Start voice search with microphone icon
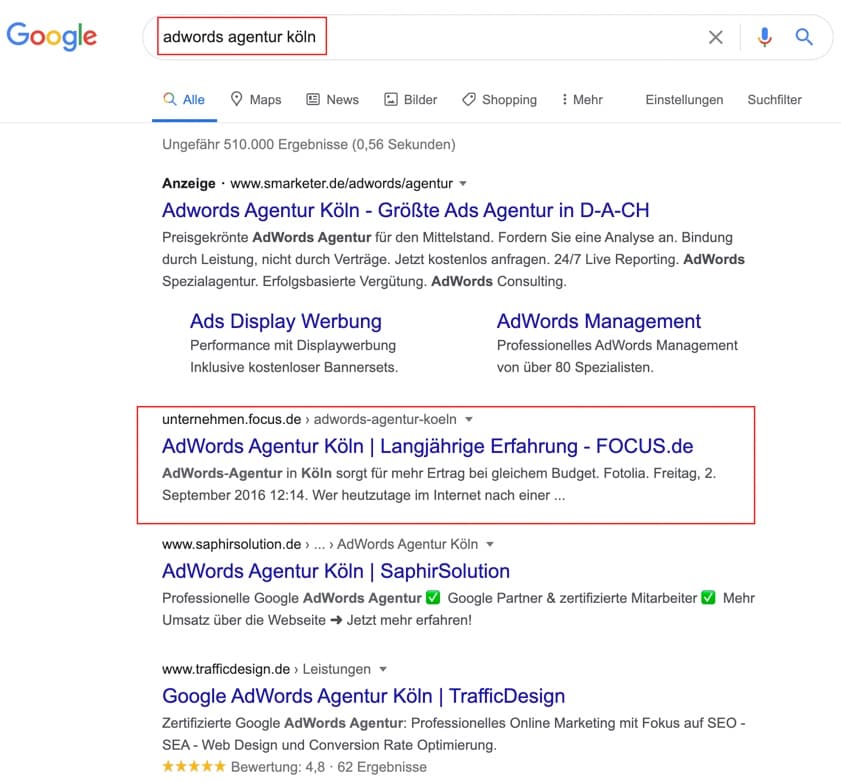 coord(764,37)
